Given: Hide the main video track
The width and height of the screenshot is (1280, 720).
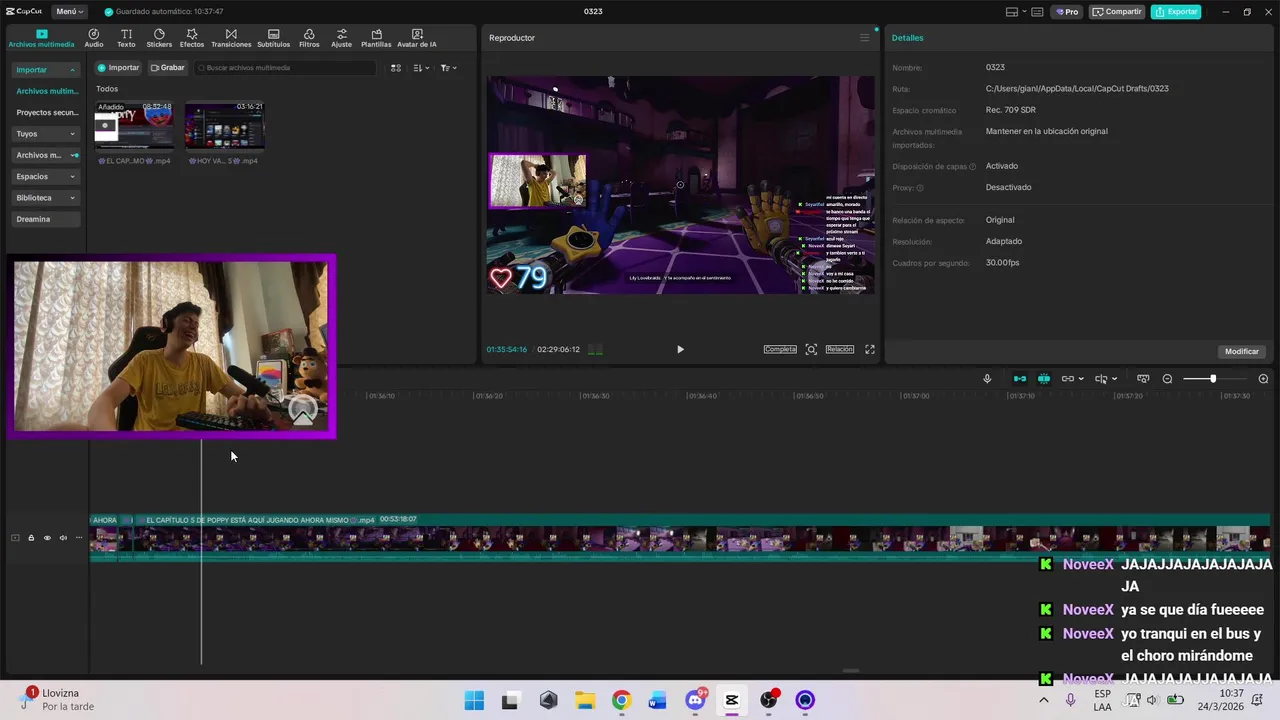Looking at the screenshot, I should [x=47, y=538].
